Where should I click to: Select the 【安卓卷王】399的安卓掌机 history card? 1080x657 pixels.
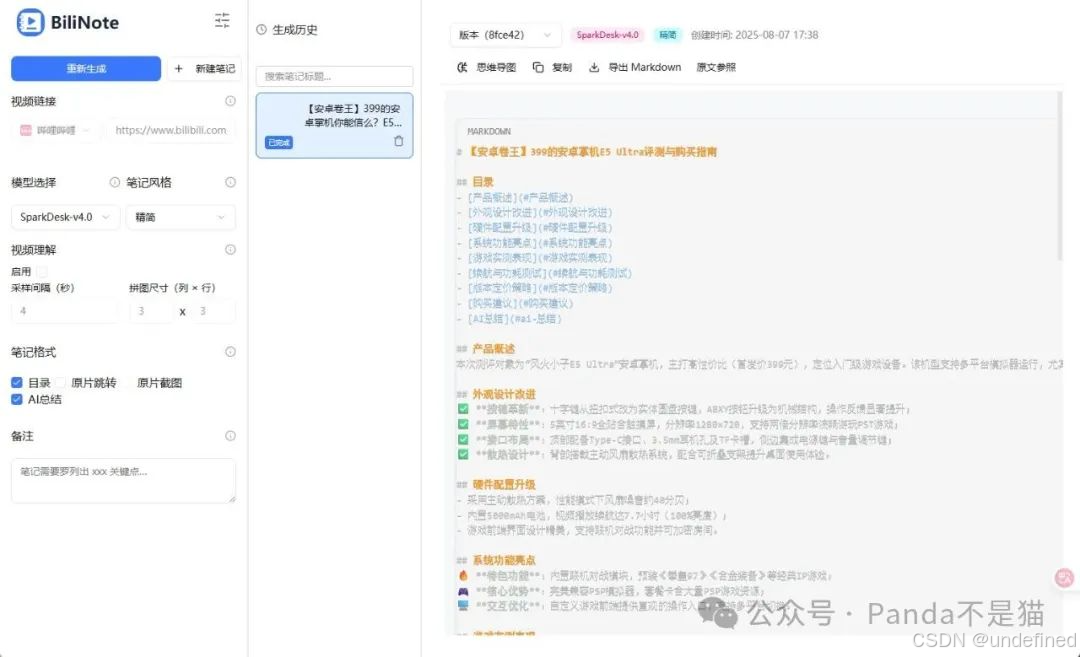[x=334, y=125]
